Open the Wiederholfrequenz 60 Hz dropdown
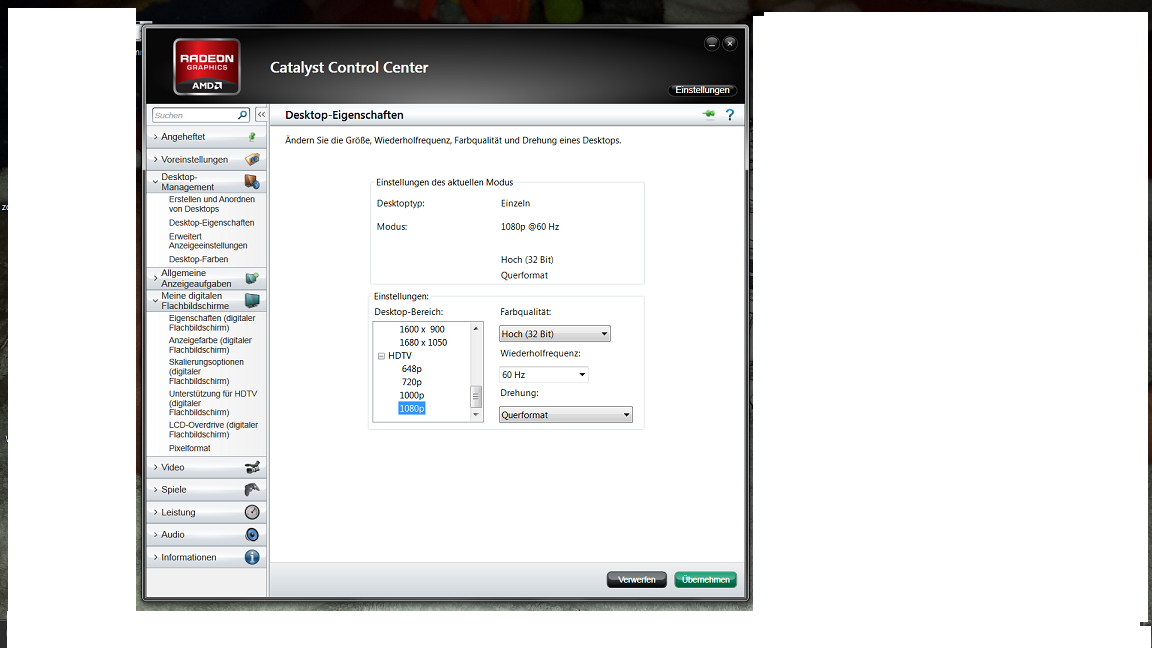Screen dimensions: 1152x648 coord(544,375)
